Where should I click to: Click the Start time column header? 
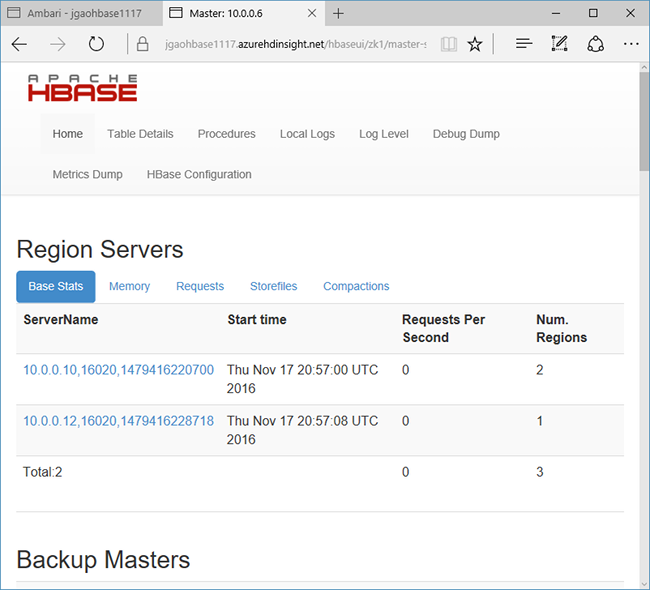pos(257,320)
